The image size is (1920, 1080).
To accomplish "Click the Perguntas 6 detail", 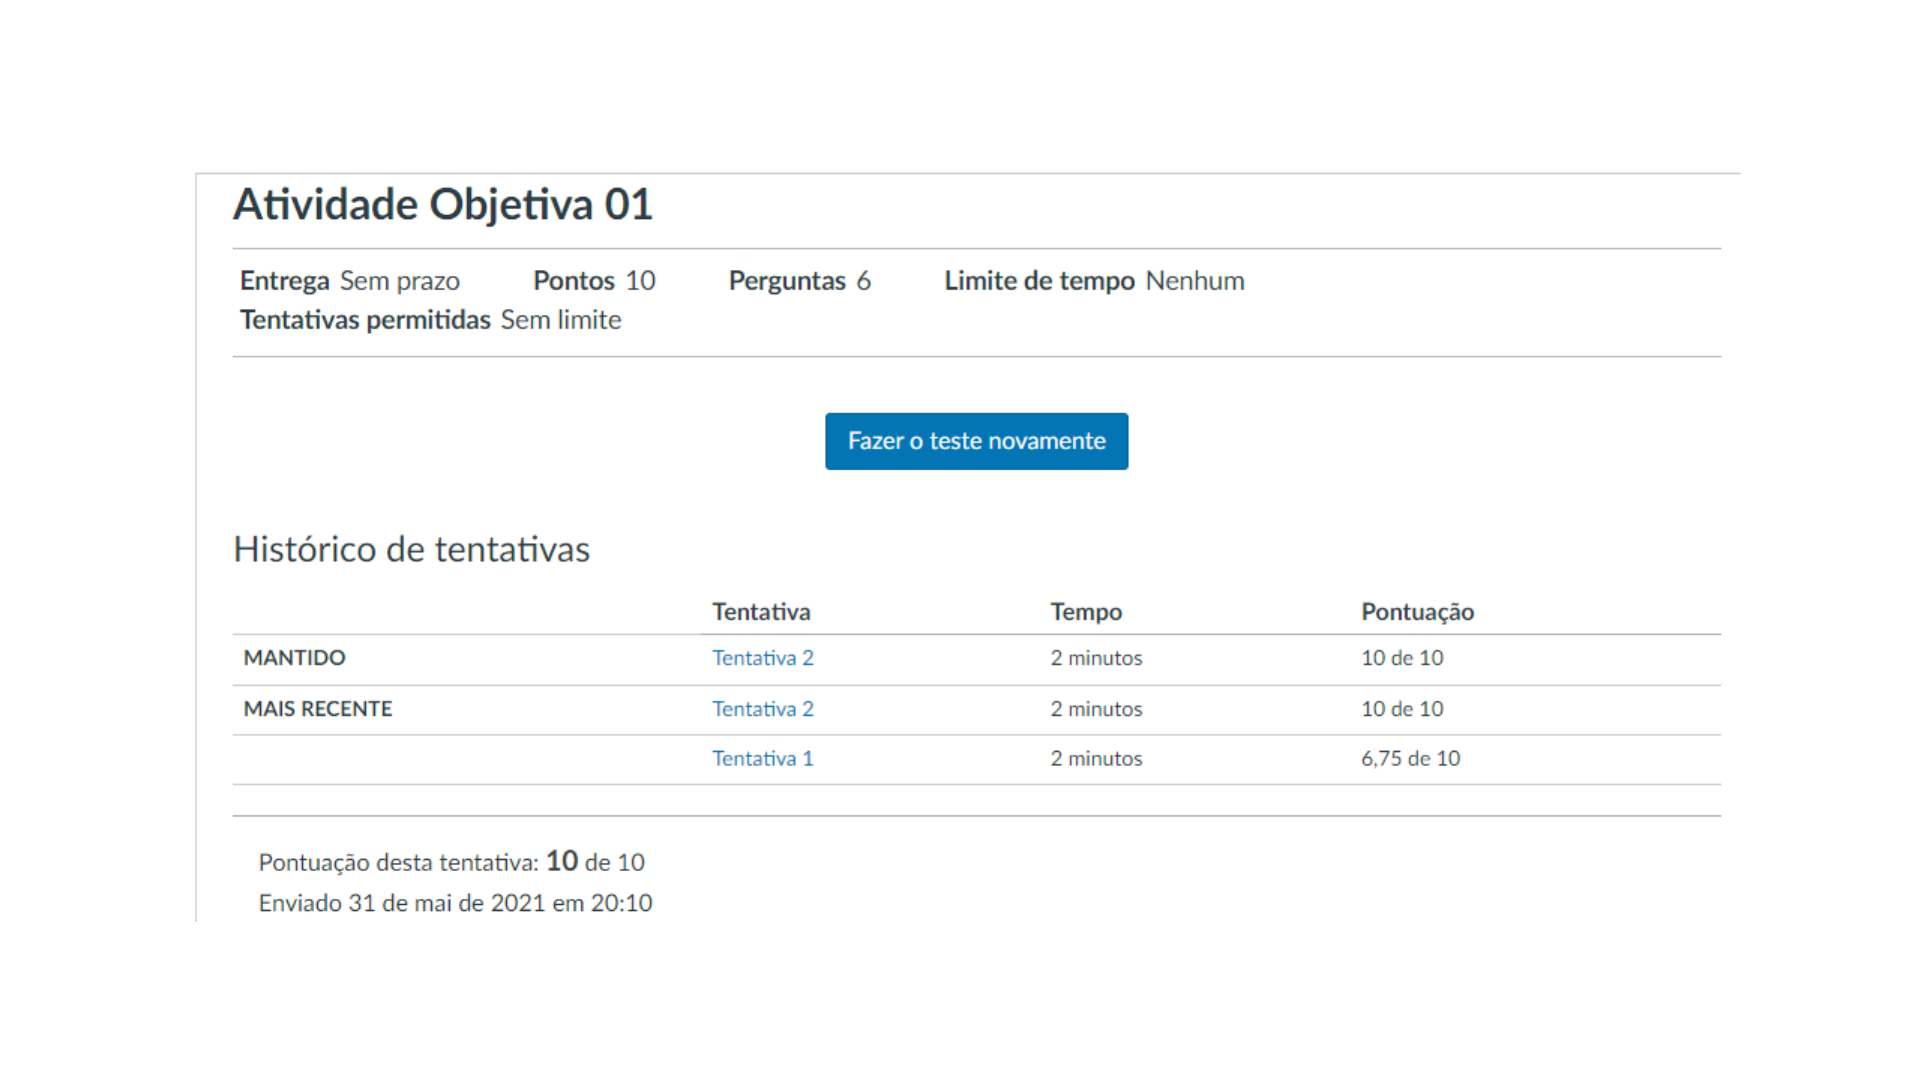I will point(799,281).
